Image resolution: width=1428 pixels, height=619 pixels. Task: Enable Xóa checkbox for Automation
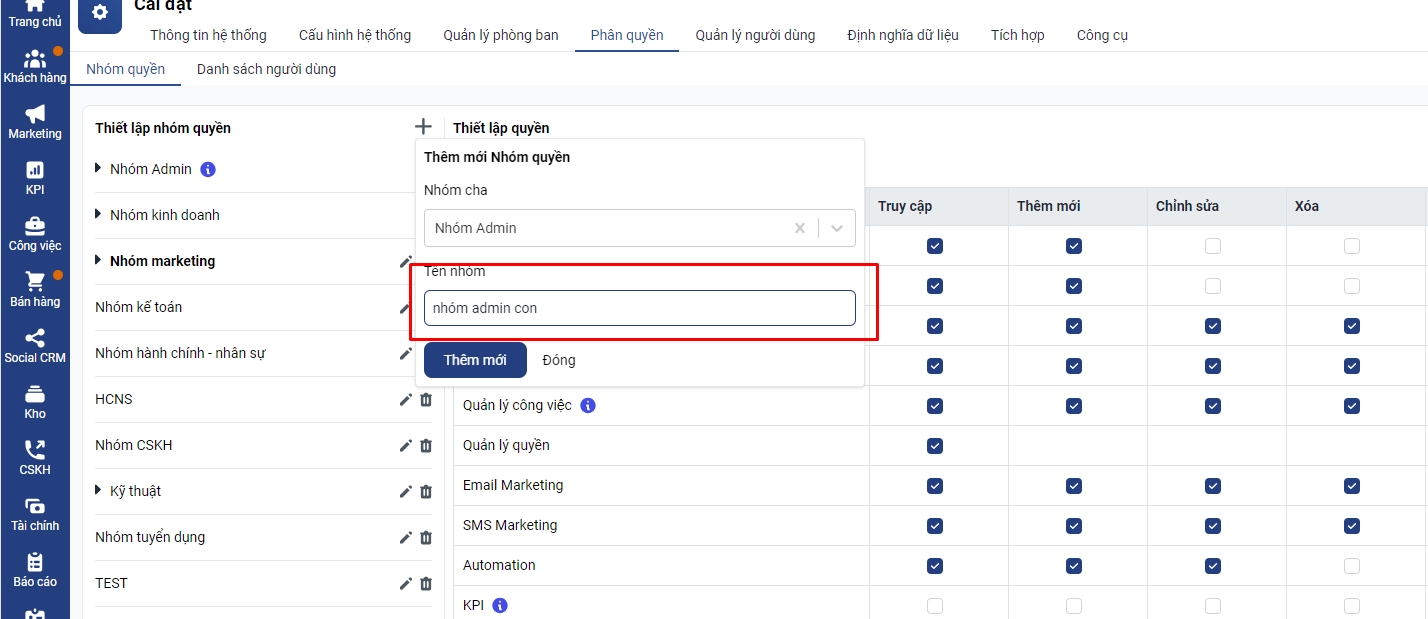pyautogui.click(x=1352, y=565)
